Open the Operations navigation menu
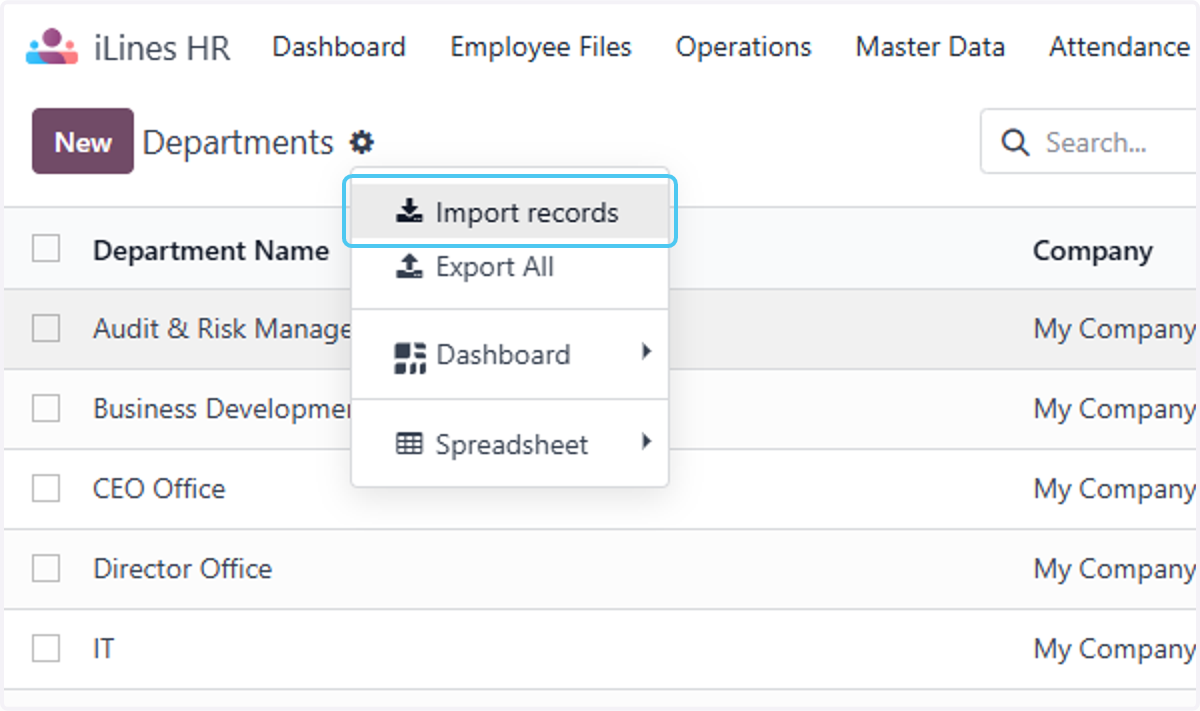Image resolution: width=1200 pixels, height=711 pixels. 743,47
